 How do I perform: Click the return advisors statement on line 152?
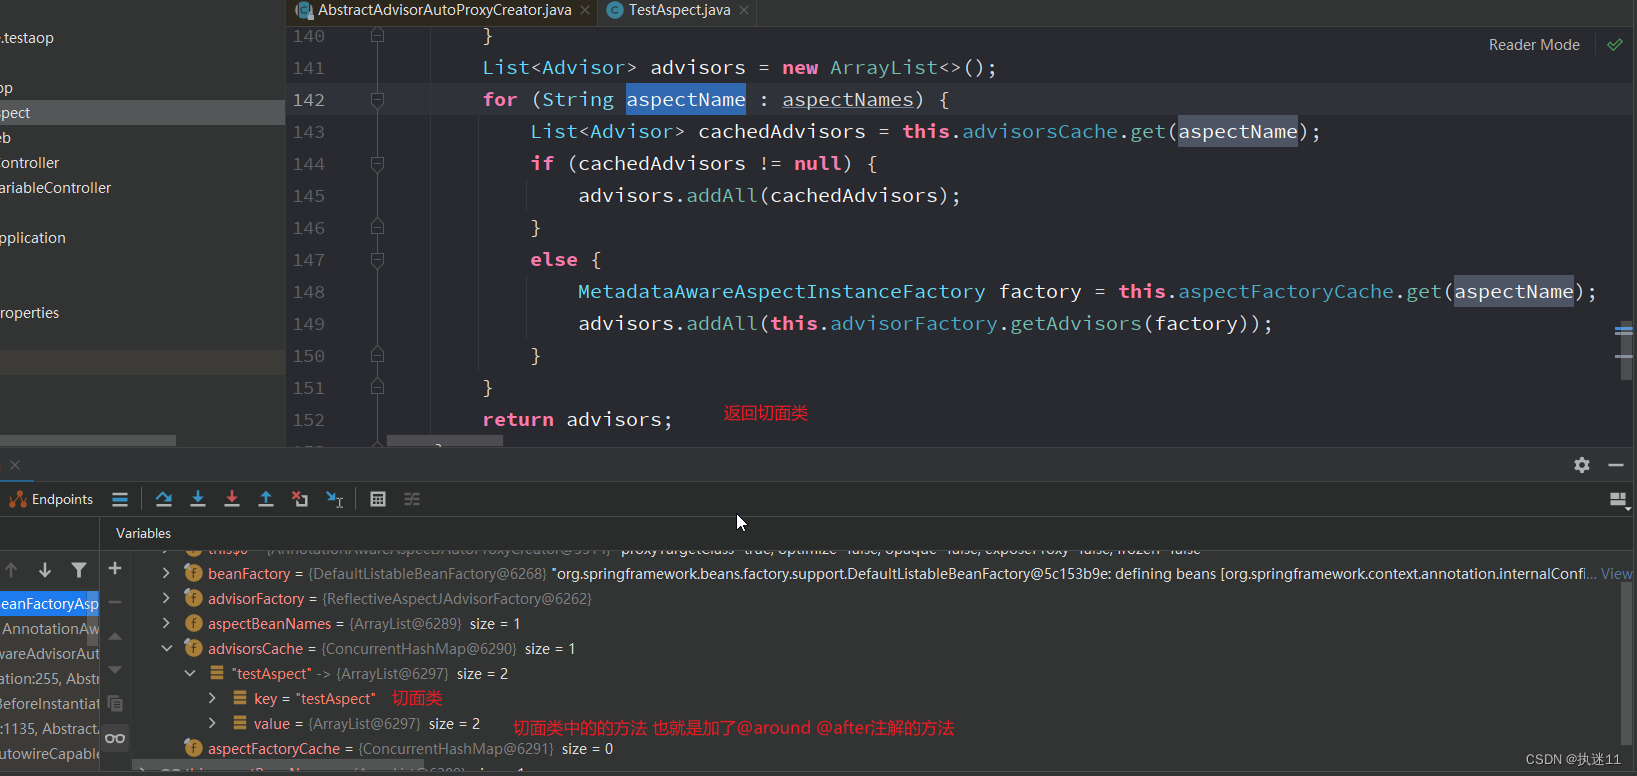pyautogui.click(x=577, y=420)
